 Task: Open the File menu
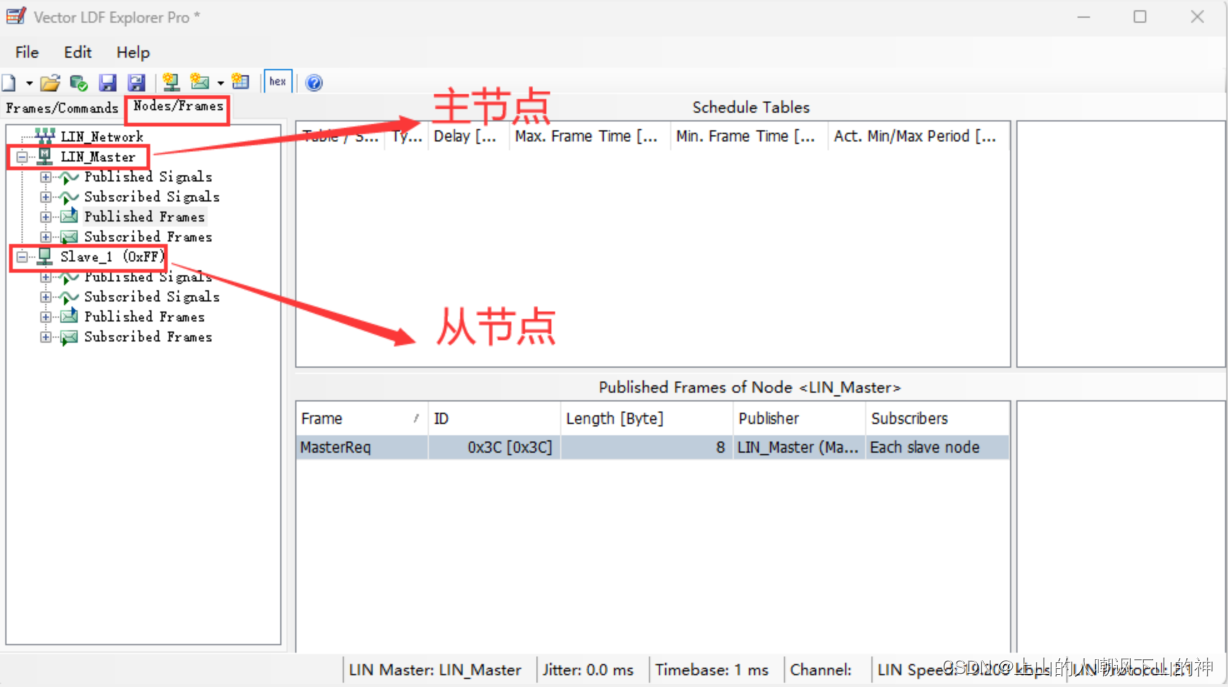27,52
